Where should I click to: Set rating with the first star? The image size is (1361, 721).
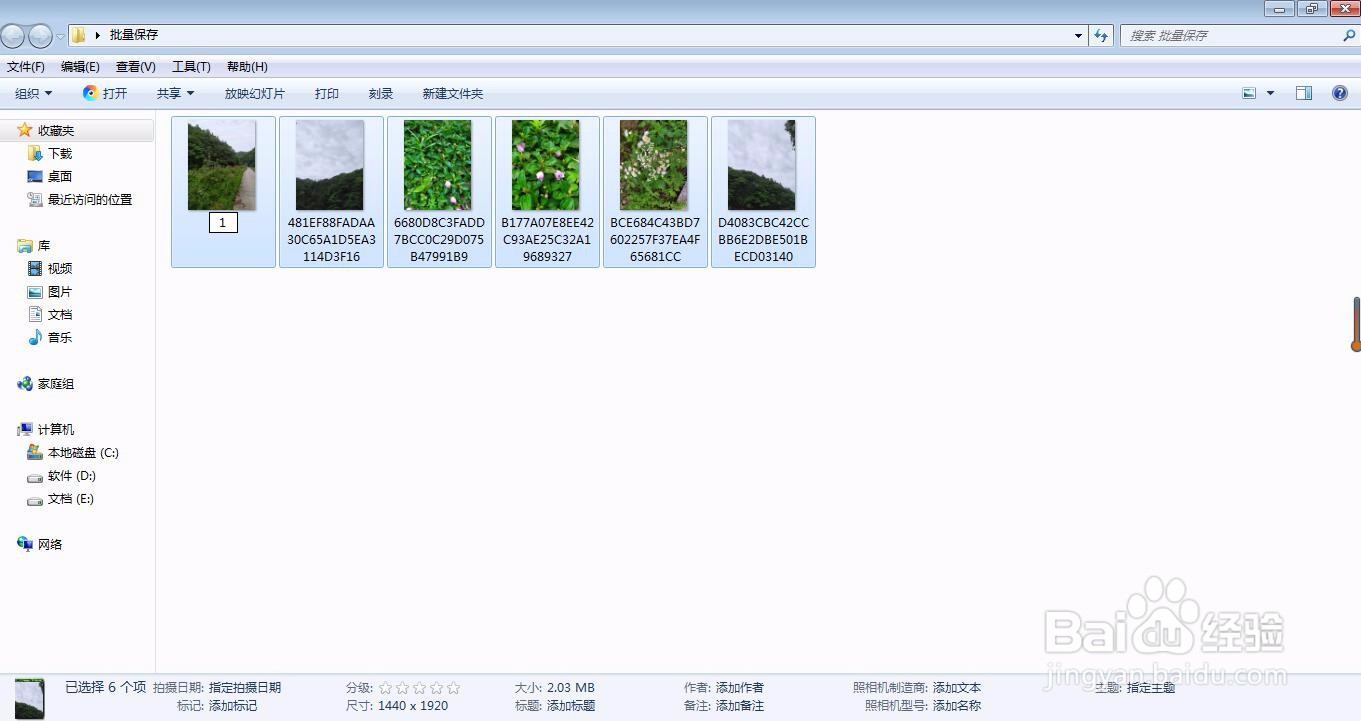[x=385, y=688]
